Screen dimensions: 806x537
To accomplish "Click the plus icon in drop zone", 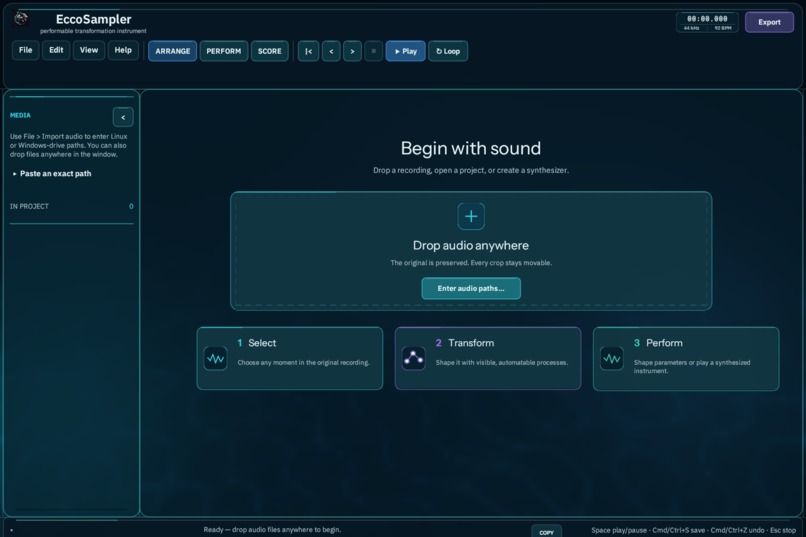I will [x=471, y=216].
